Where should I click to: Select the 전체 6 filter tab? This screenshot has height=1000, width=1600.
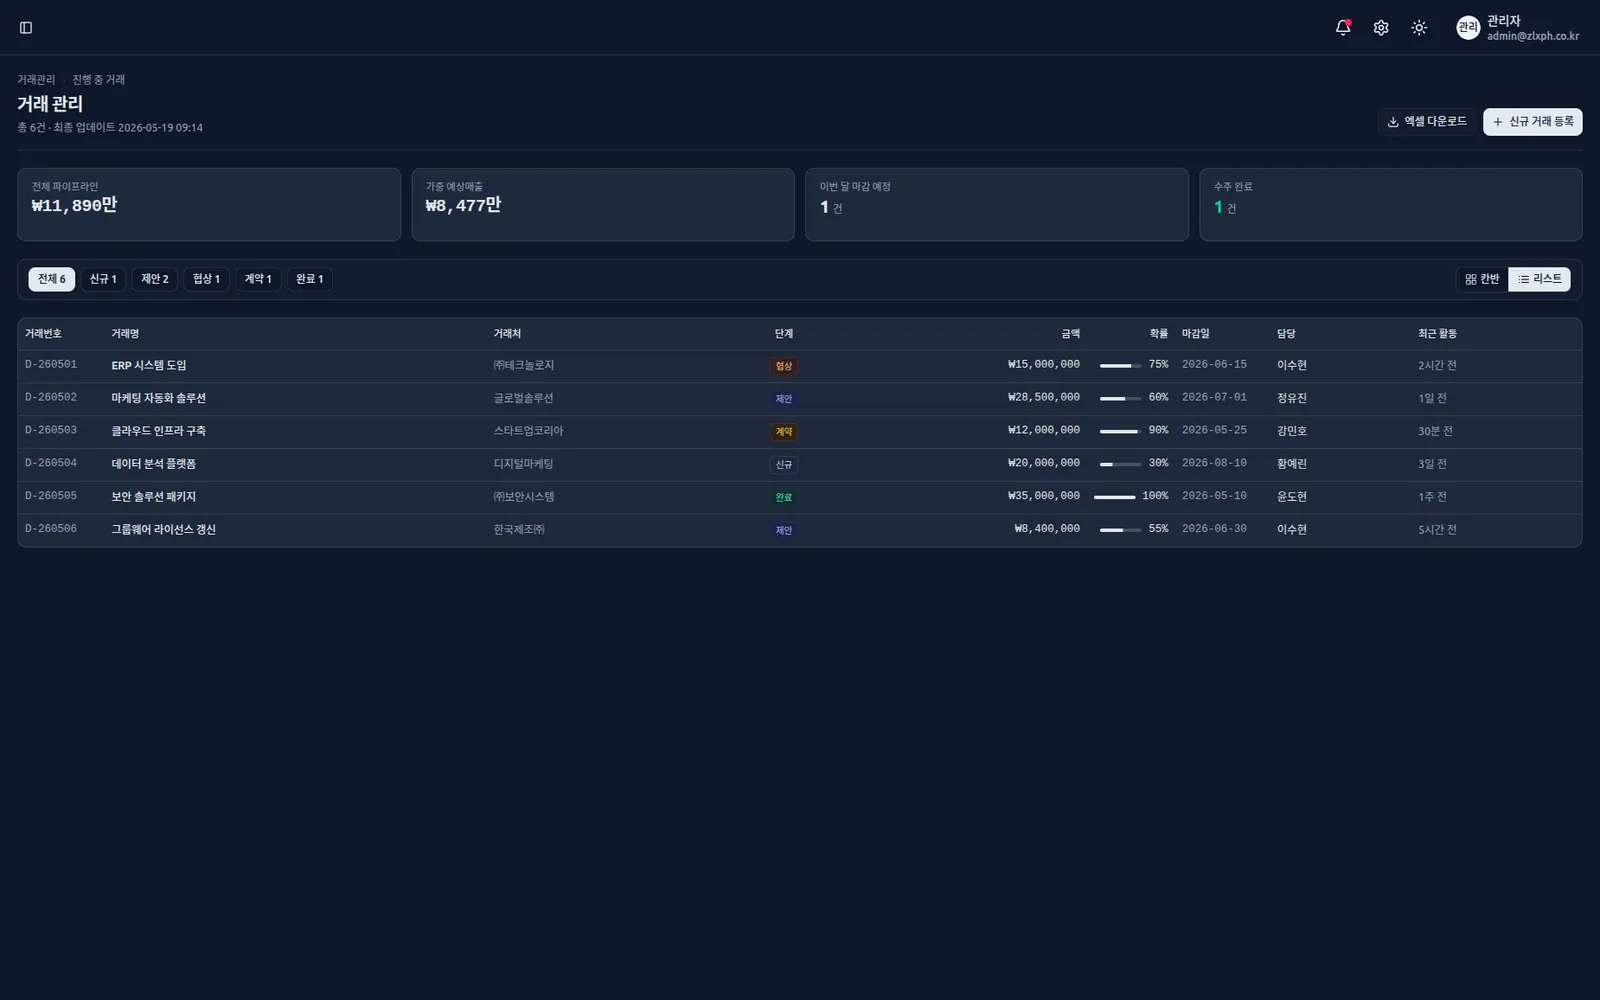click(x=52, y=280)
